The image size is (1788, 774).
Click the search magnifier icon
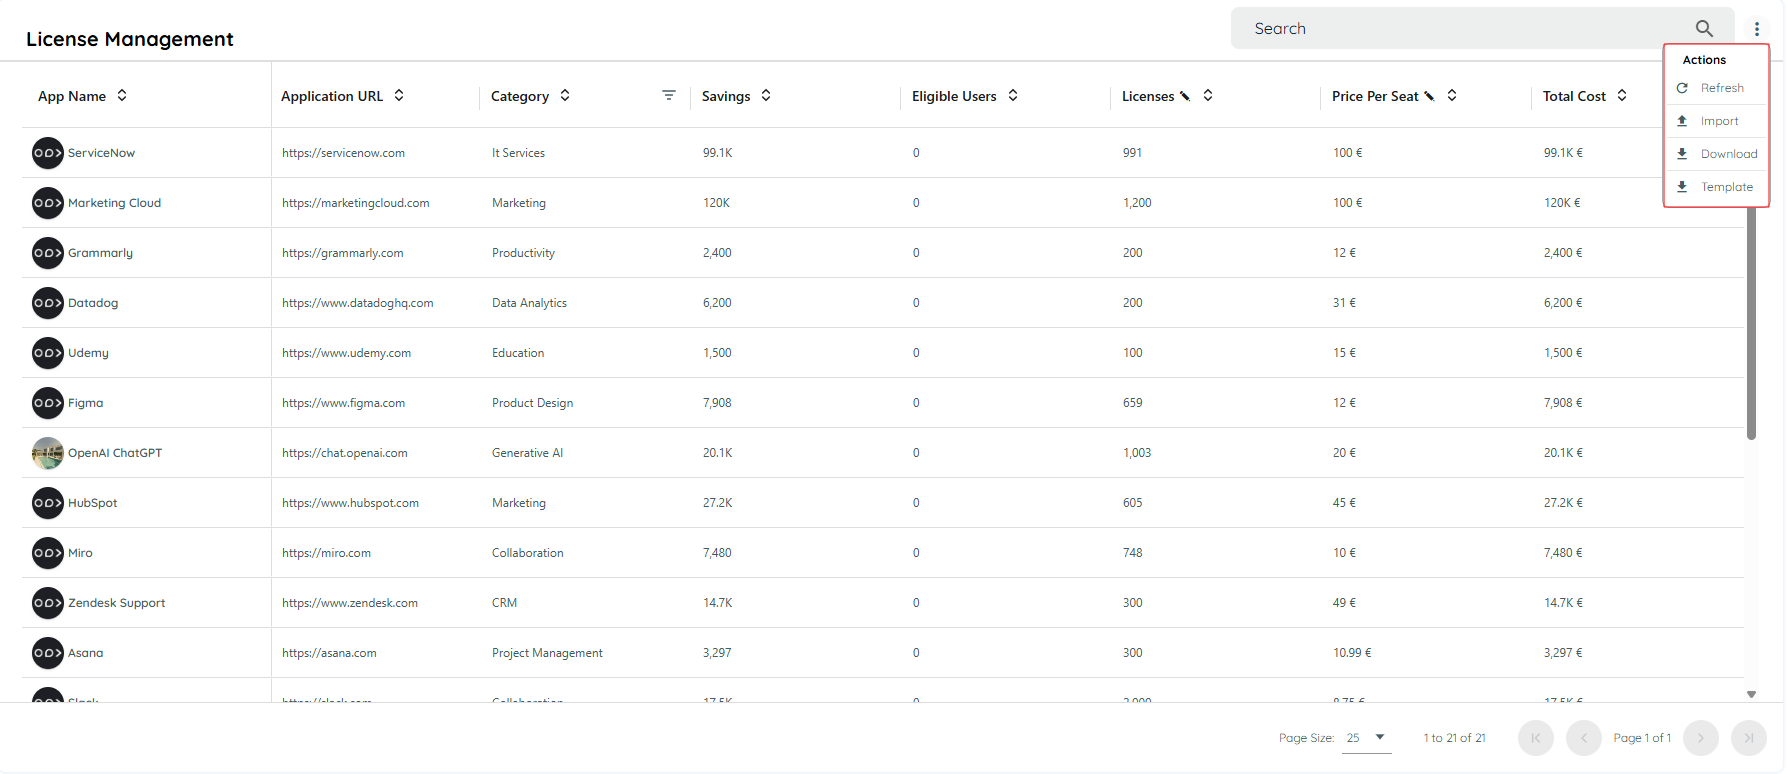pos(1704,28)
